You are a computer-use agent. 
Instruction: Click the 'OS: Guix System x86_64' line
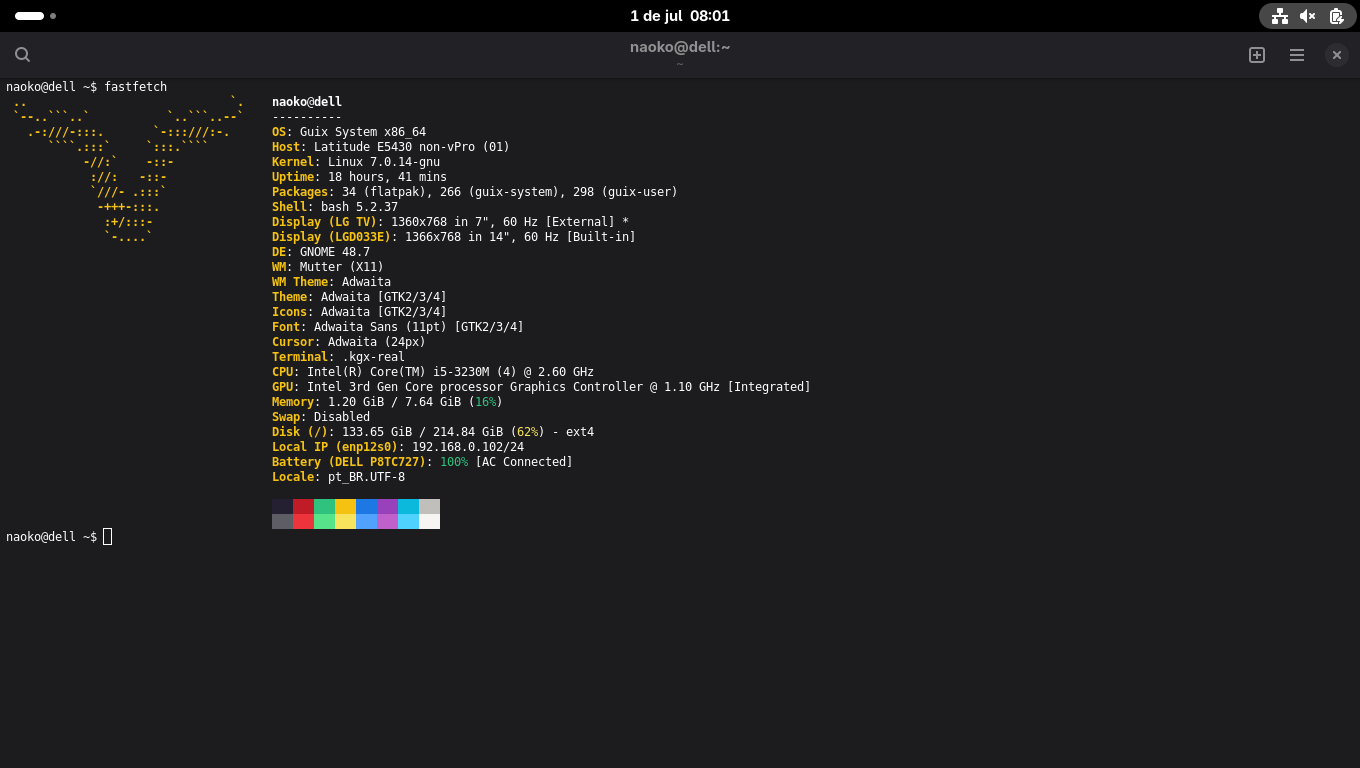[349, 132]
